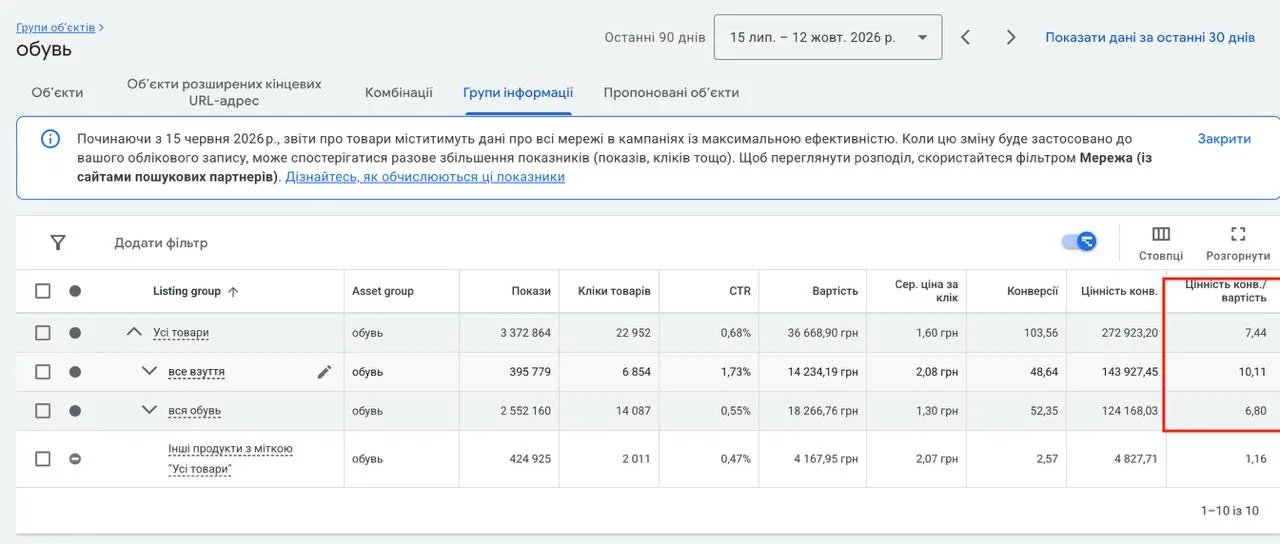Viewport: 1280px width, 544px height.
Task: Toggle the blue table view switch
Action: 1079,241
